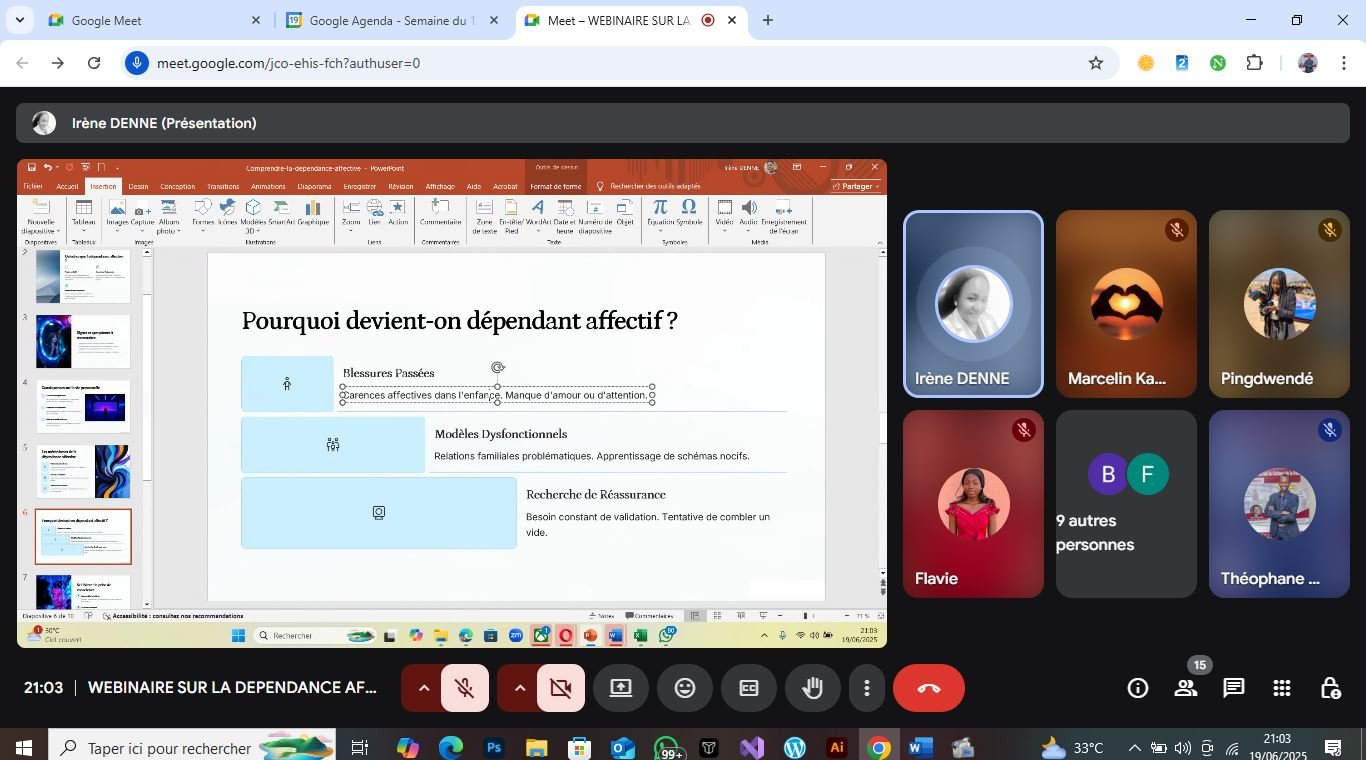
Task: Click the raise hand icon
Action: click(x=812, y=688)
